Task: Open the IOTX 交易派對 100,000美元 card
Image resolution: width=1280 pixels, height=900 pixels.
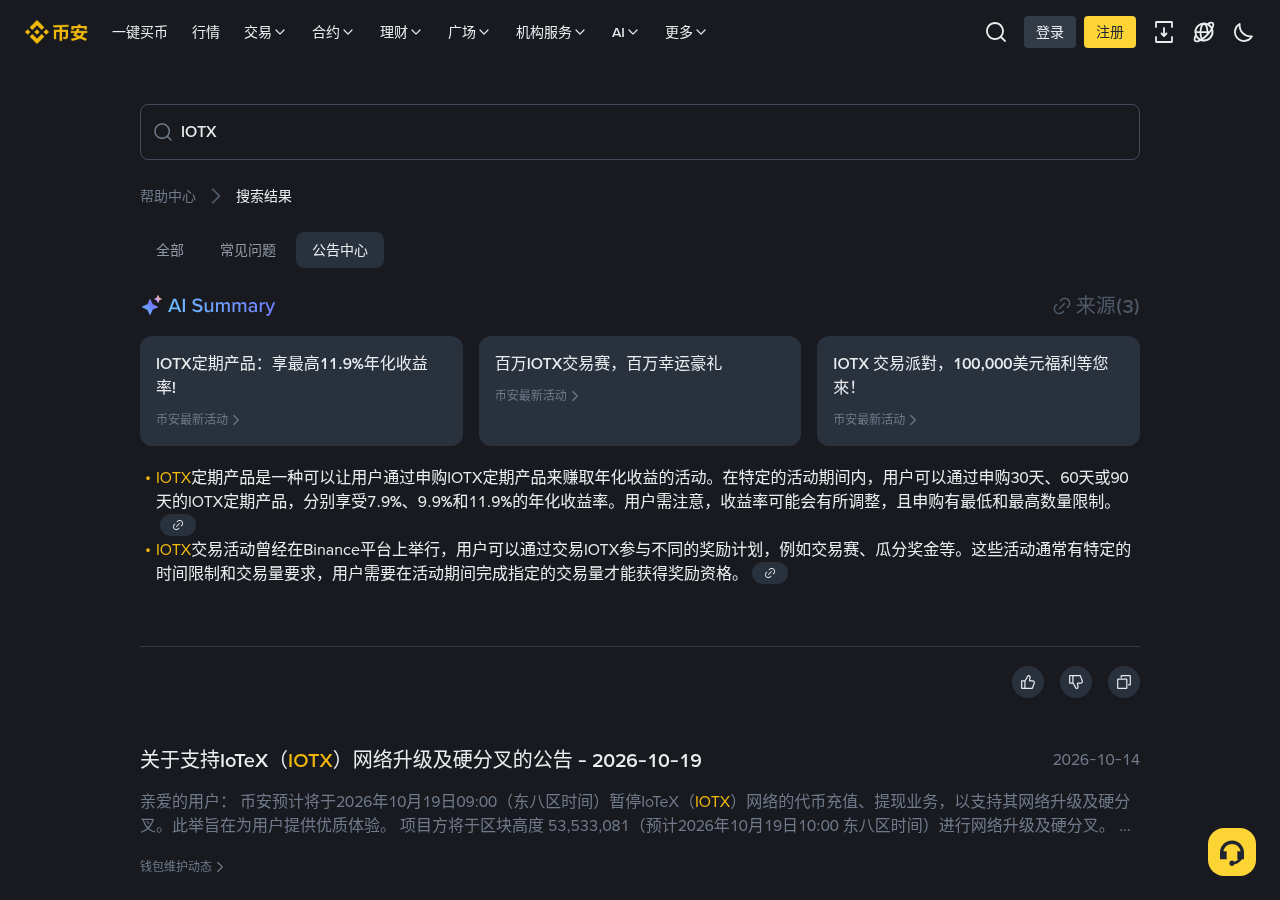Action: tap(978, 391)
